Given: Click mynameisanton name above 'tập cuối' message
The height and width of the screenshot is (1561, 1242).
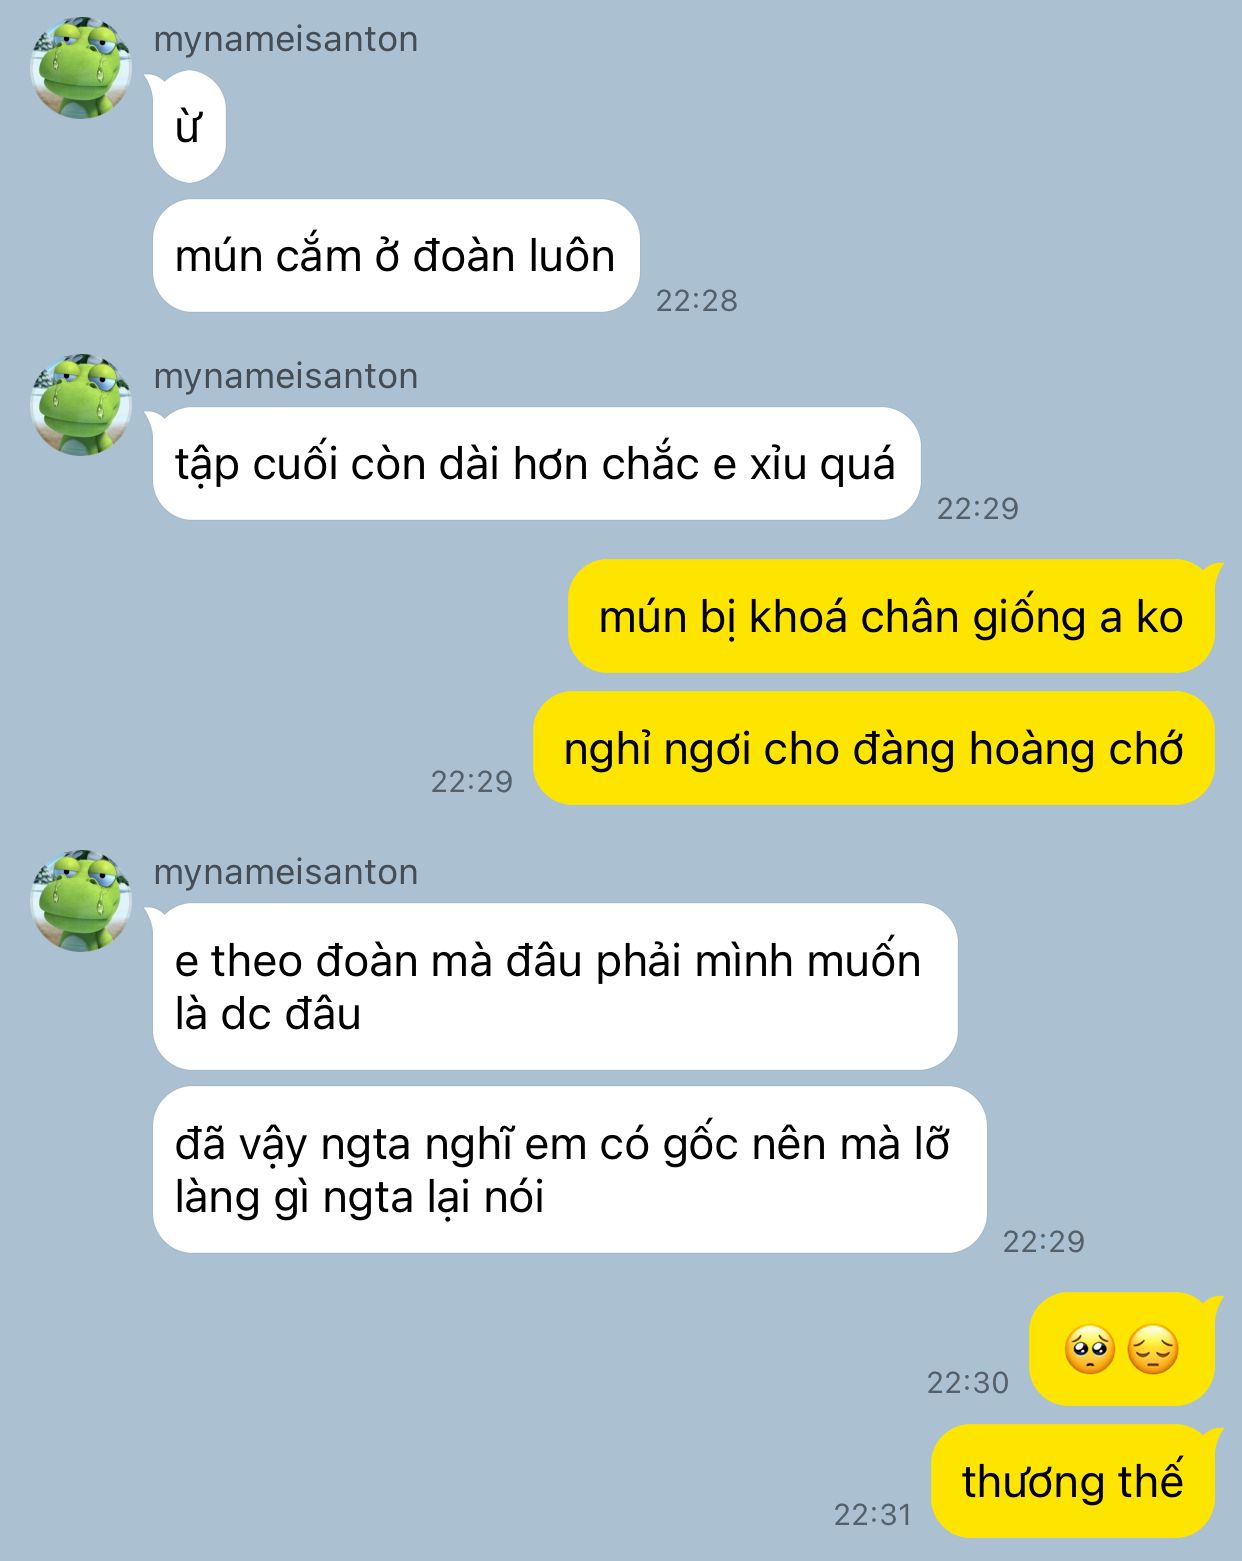Looking at the screenshot, I should coord(286,376).
